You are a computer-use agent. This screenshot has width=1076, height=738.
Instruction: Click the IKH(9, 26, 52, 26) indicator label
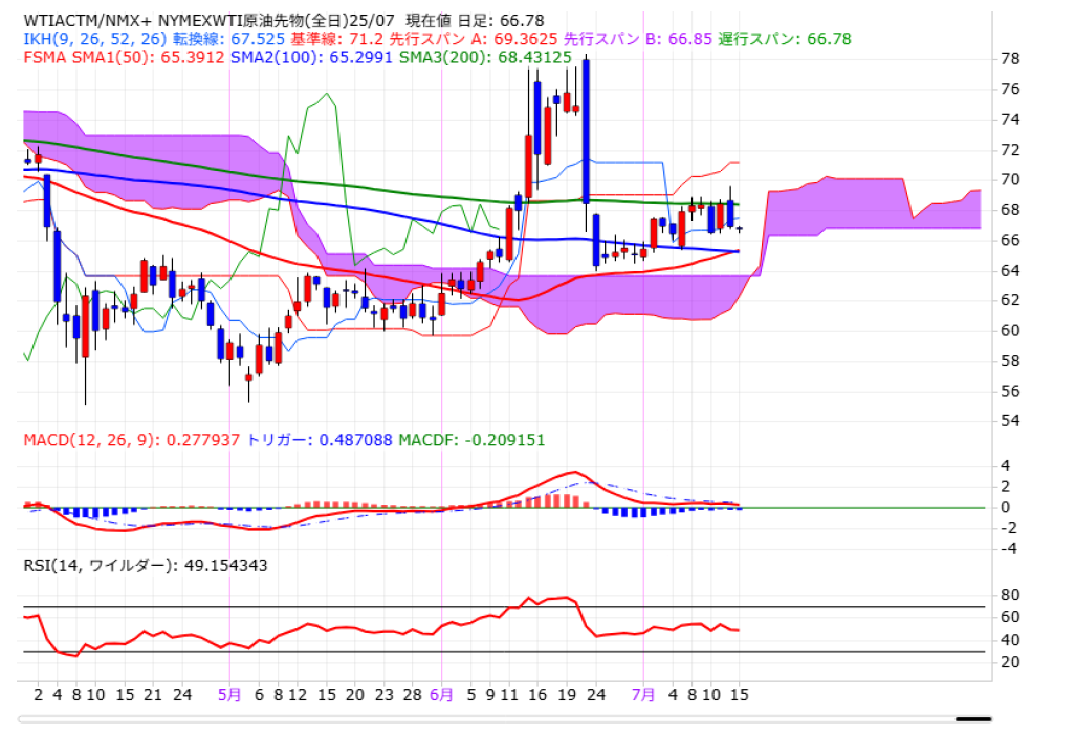(95, 39)
